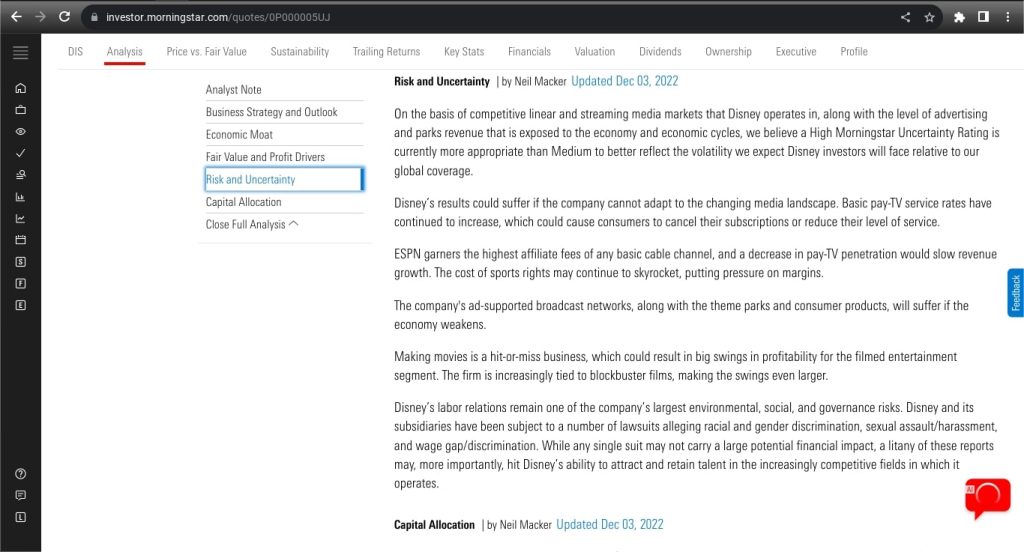Jump to the Capital Allocation section link
1024x552 pixels.
point(243,202)
